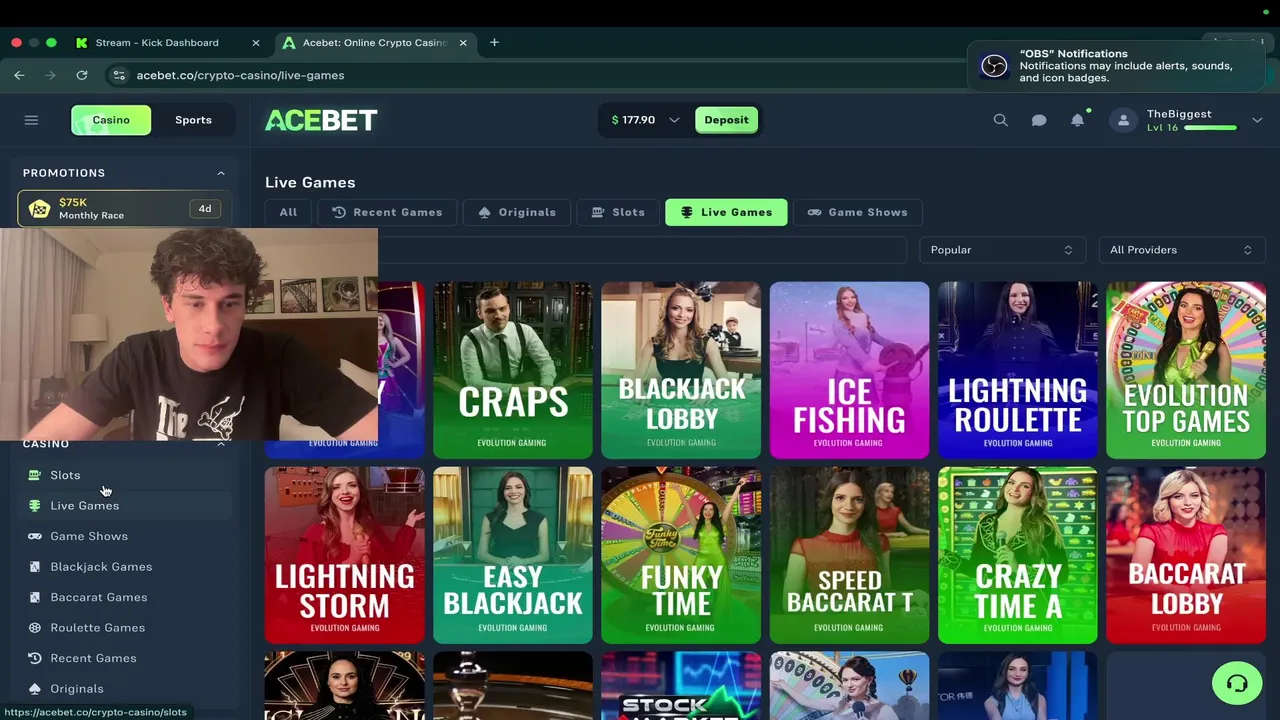The width and height of the screenshot is (1280, 720).
Task: Expand the user account chevron
Action: pos(1257,120)
